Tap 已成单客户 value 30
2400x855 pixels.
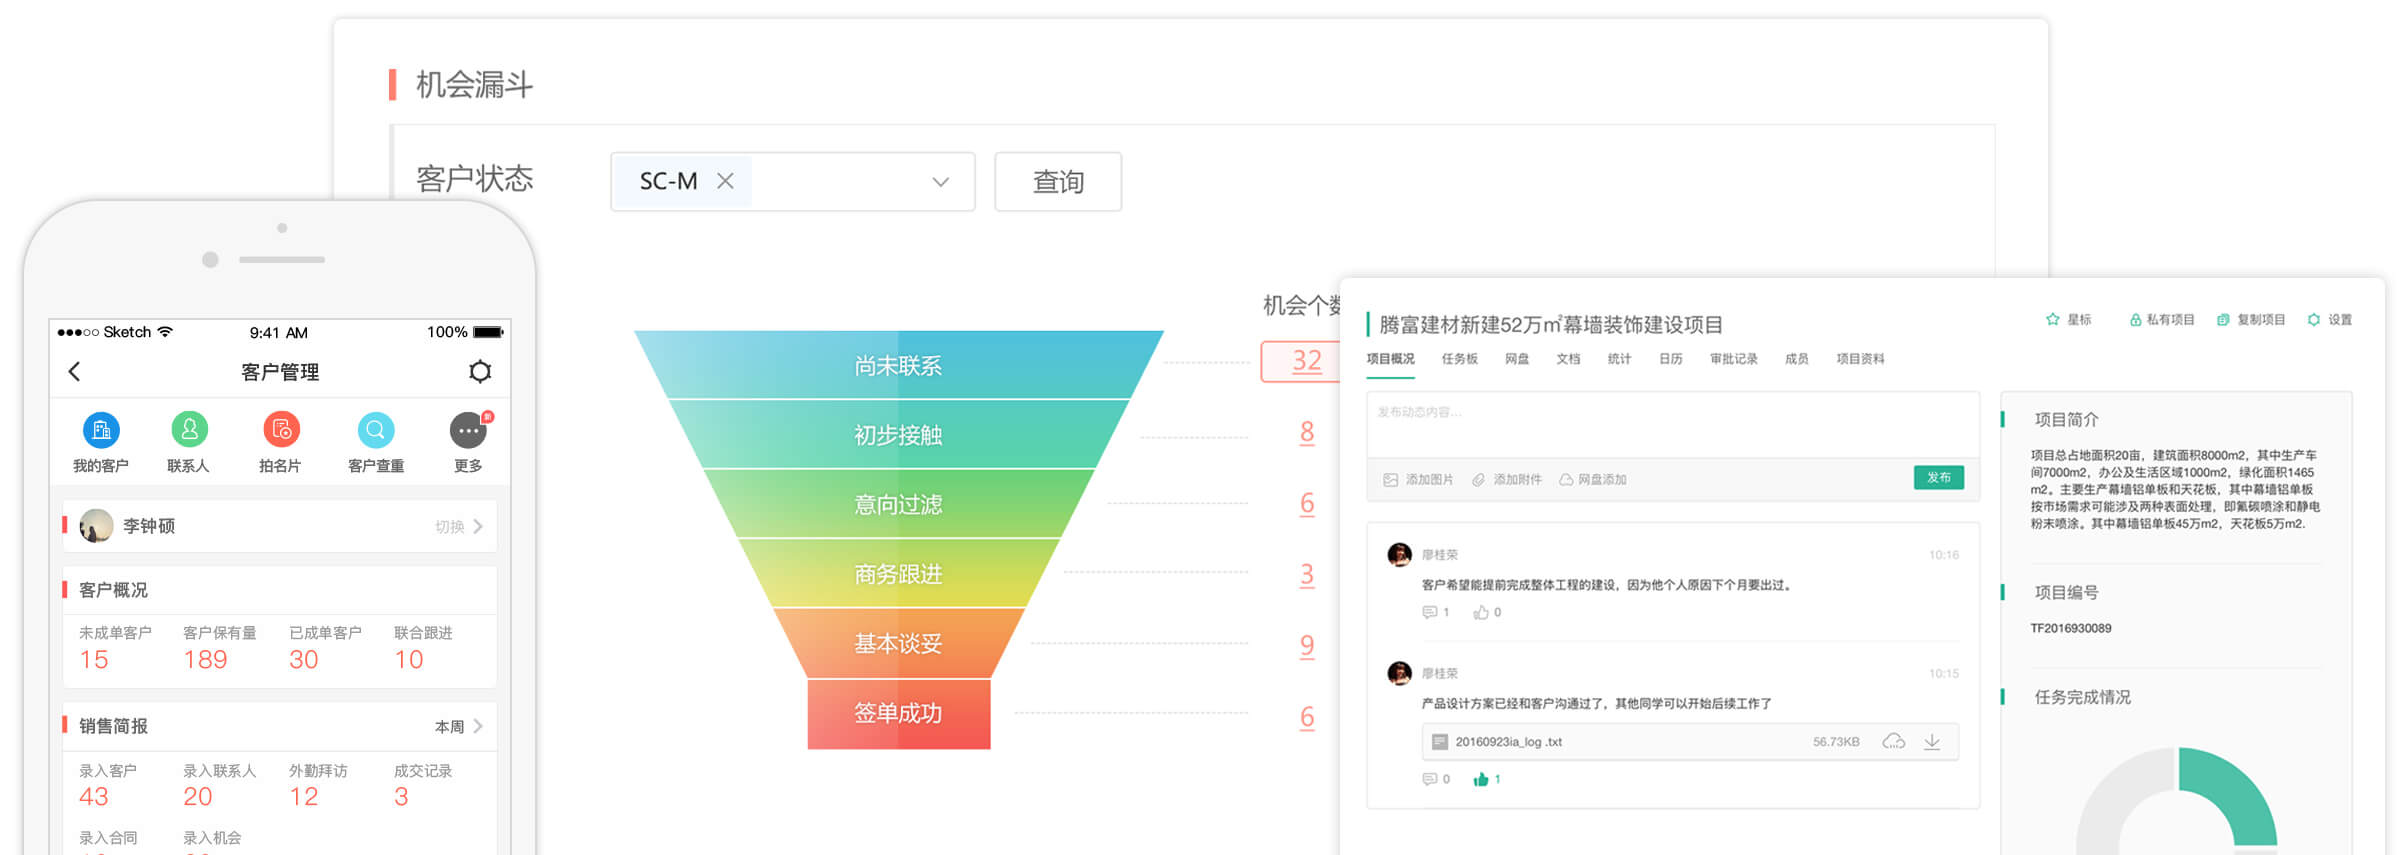point(304,660)
